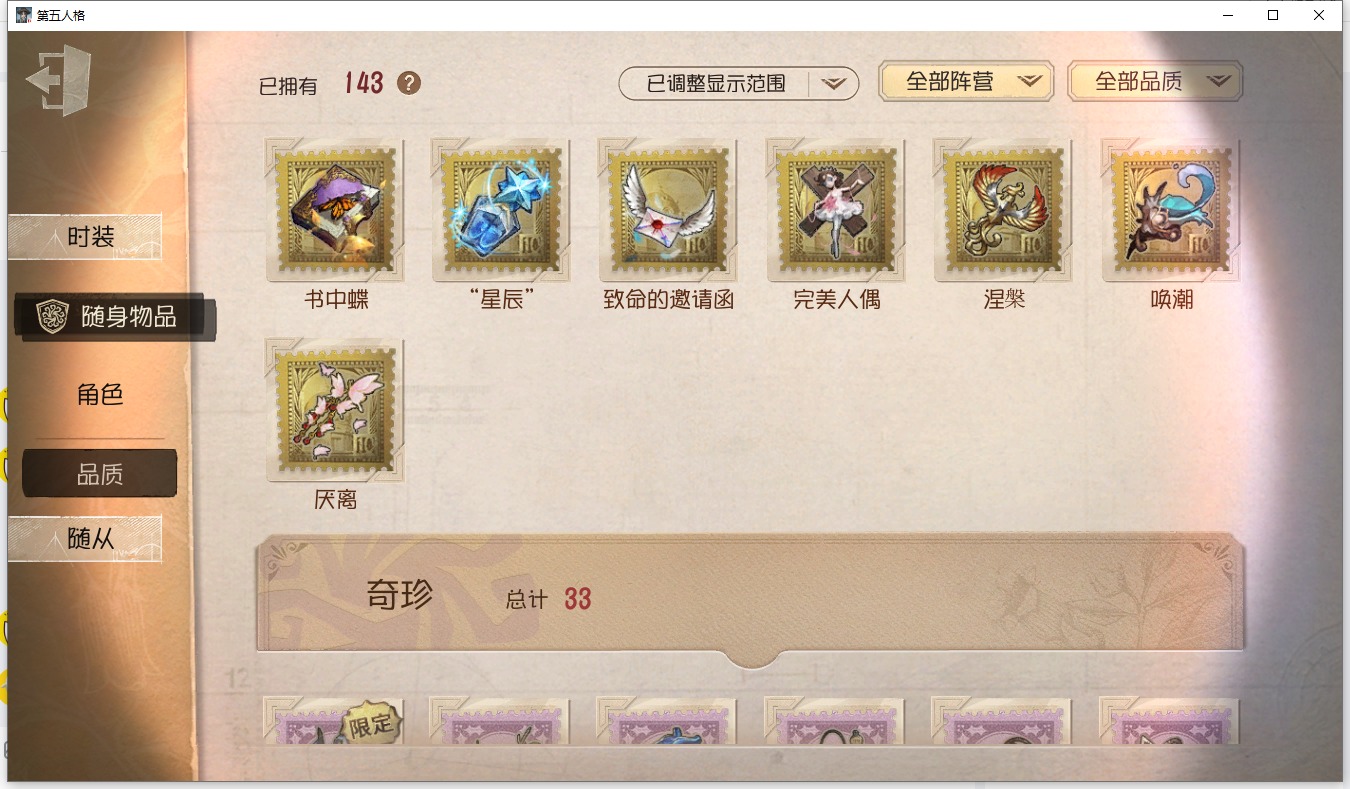Viewport: 1350px width, 789px height.
Task: Open the 全部品质 quality filter
Action: pyautogui.click(x=1155, y=82)
